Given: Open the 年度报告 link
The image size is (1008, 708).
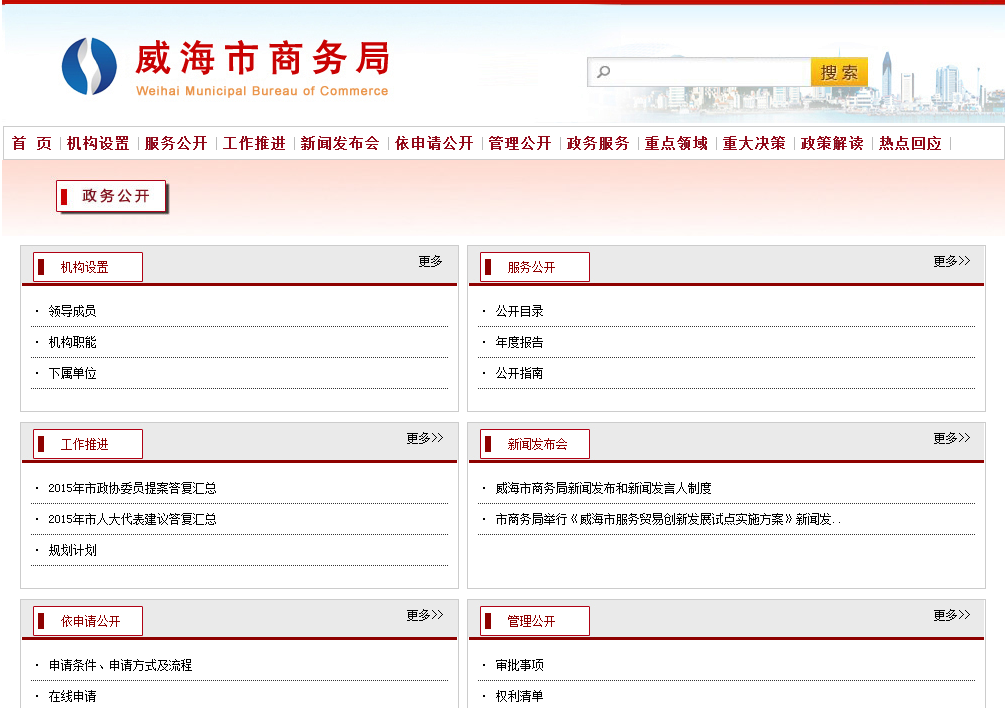Looking at the screenshot, I should tap(519, 343).
